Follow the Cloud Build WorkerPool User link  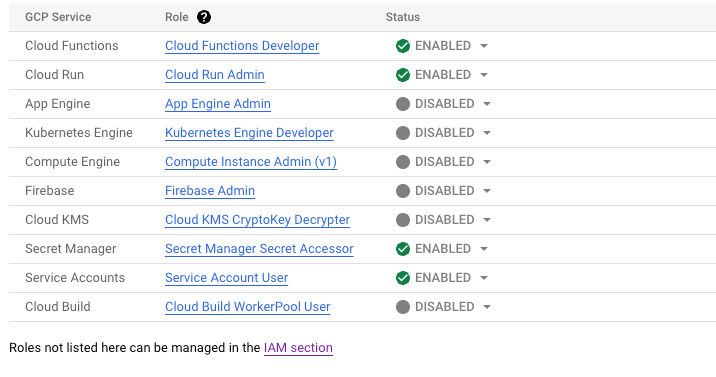247,307
